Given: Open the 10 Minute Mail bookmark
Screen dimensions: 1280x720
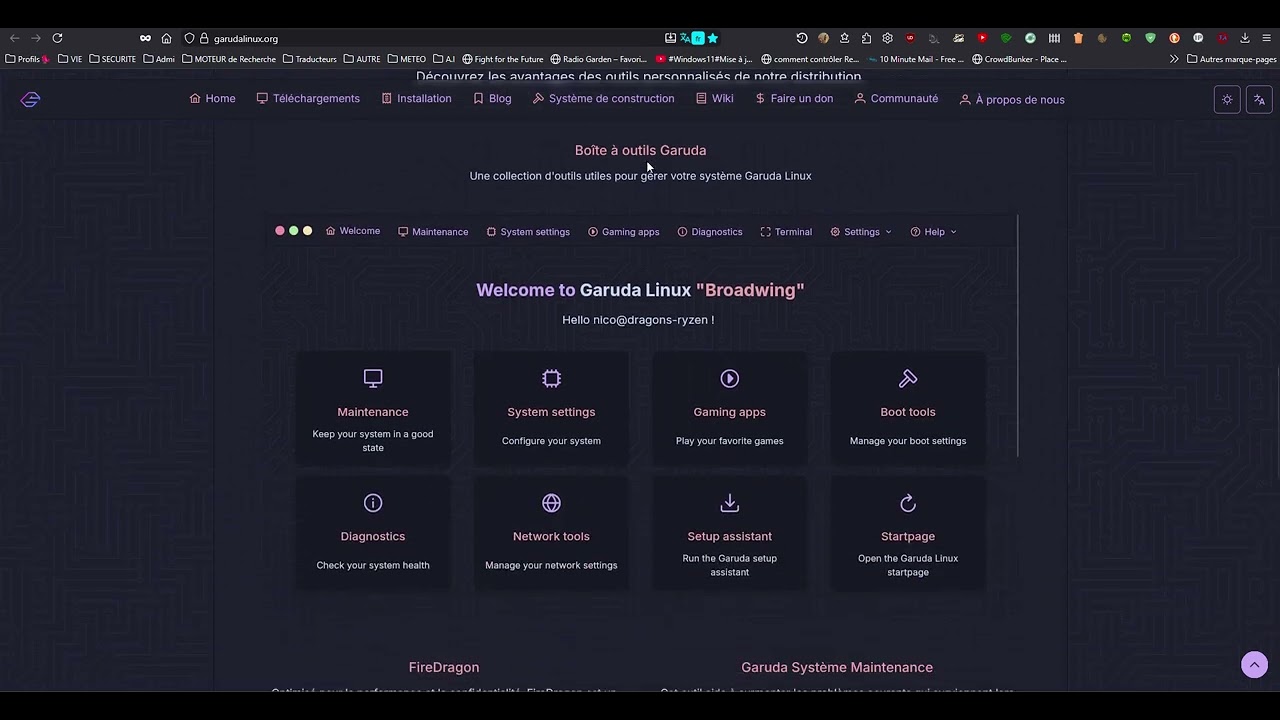Looking at the screenshot, I should 915,59.
